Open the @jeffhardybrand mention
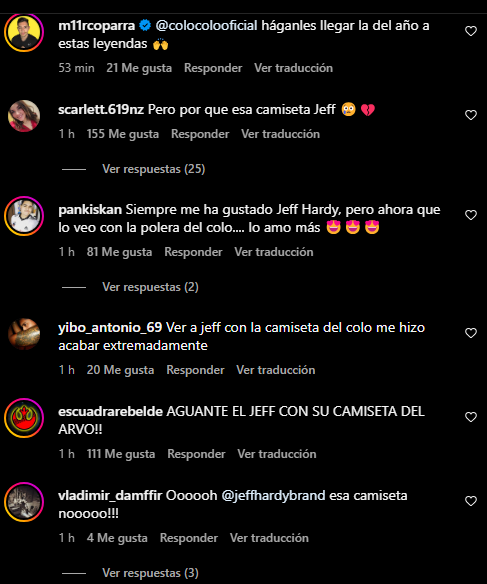This screenshot has width=487, height=584. tap(273, 496)
